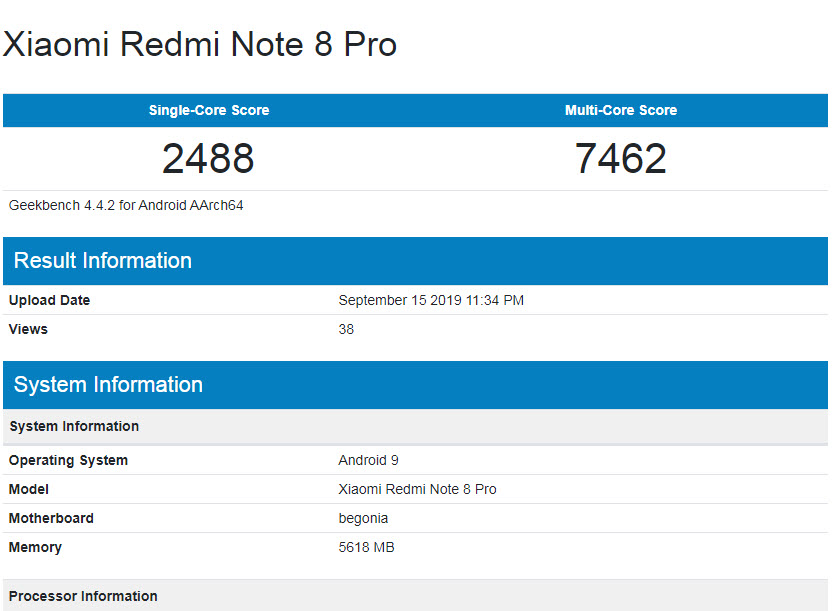Click the Views row label
832x611 pixels.
click(x=28, y=329)
